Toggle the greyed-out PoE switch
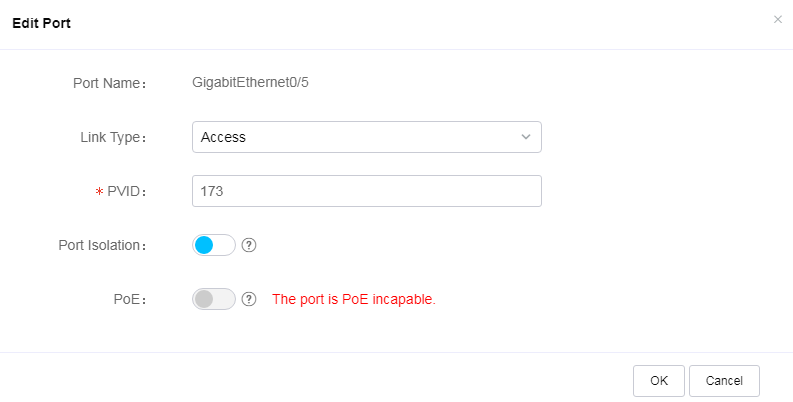793x402 pixels. click(214, 299)
